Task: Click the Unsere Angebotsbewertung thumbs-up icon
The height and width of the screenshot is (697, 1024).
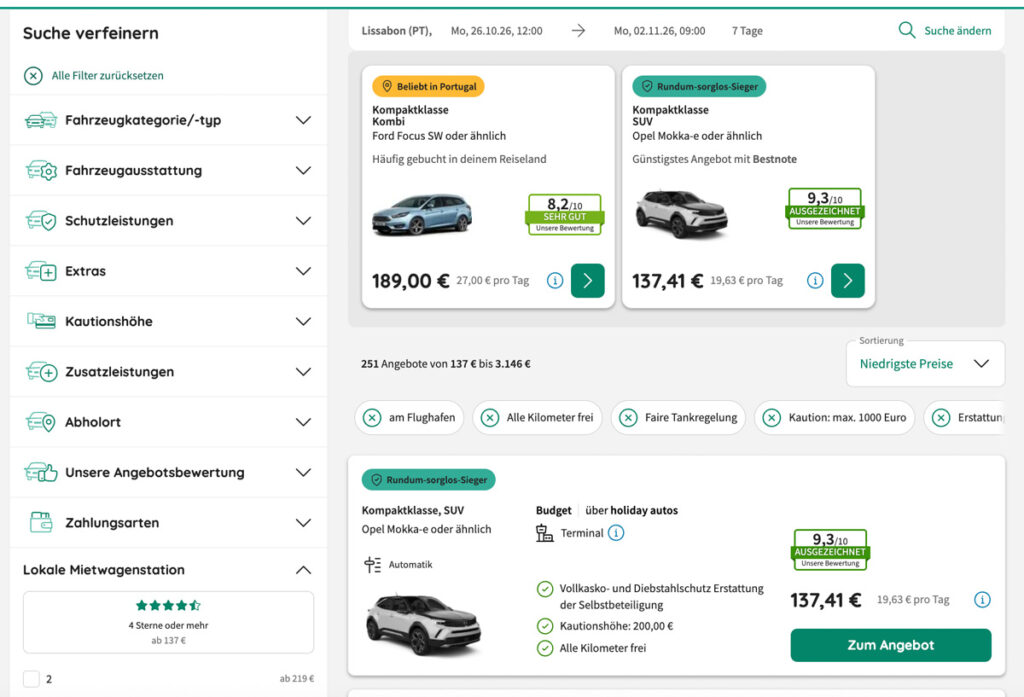Action: point(40,472)
